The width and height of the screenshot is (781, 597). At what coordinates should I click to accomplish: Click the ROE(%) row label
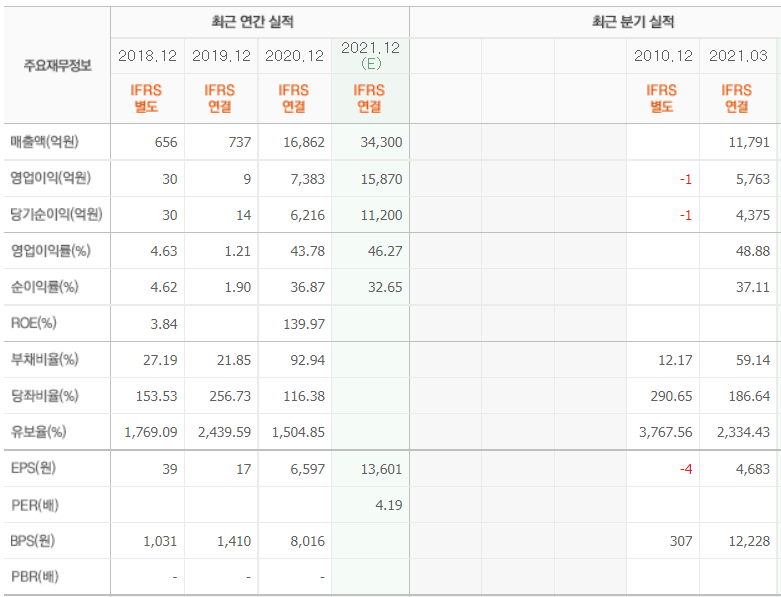(33, 323)
